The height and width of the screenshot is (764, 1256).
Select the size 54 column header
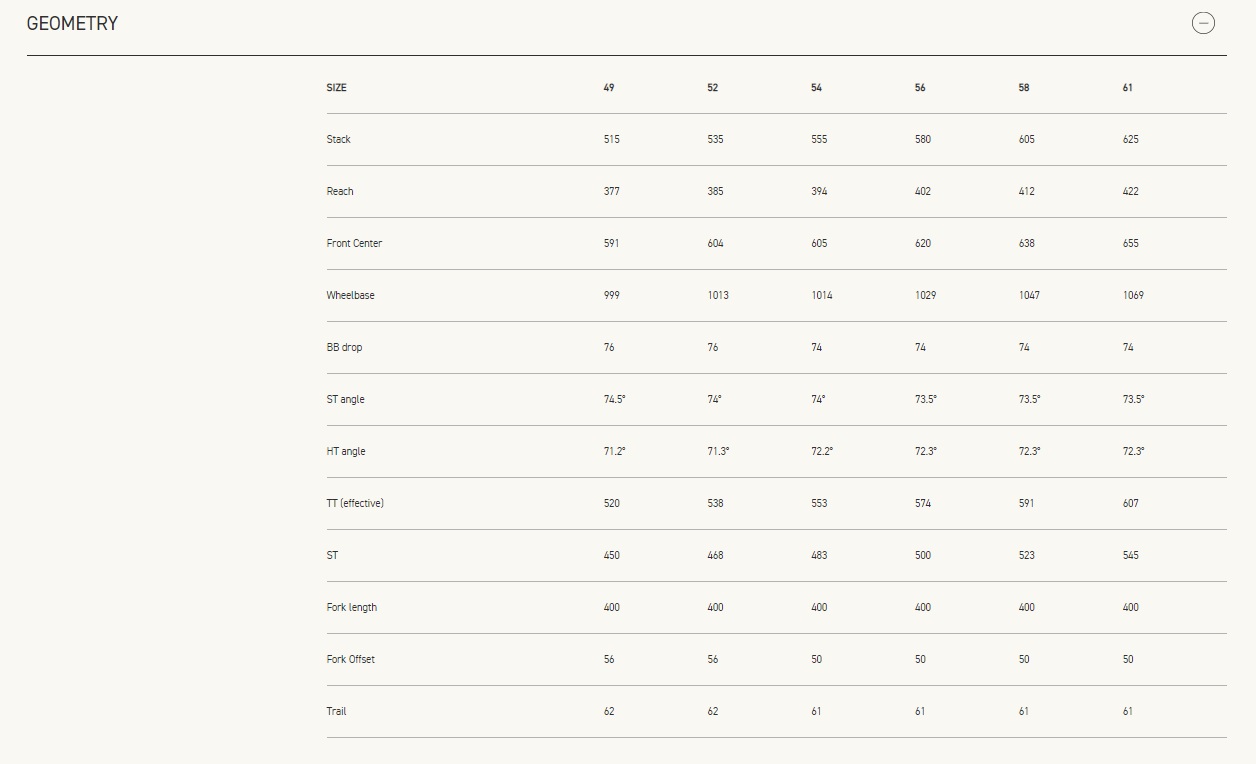pos(817,88)
